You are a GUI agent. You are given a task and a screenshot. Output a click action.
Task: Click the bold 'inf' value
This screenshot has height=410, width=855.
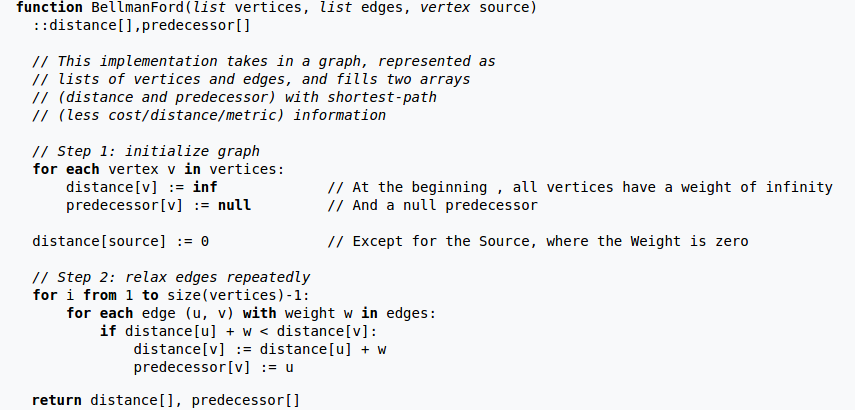[x=205, y=188]
